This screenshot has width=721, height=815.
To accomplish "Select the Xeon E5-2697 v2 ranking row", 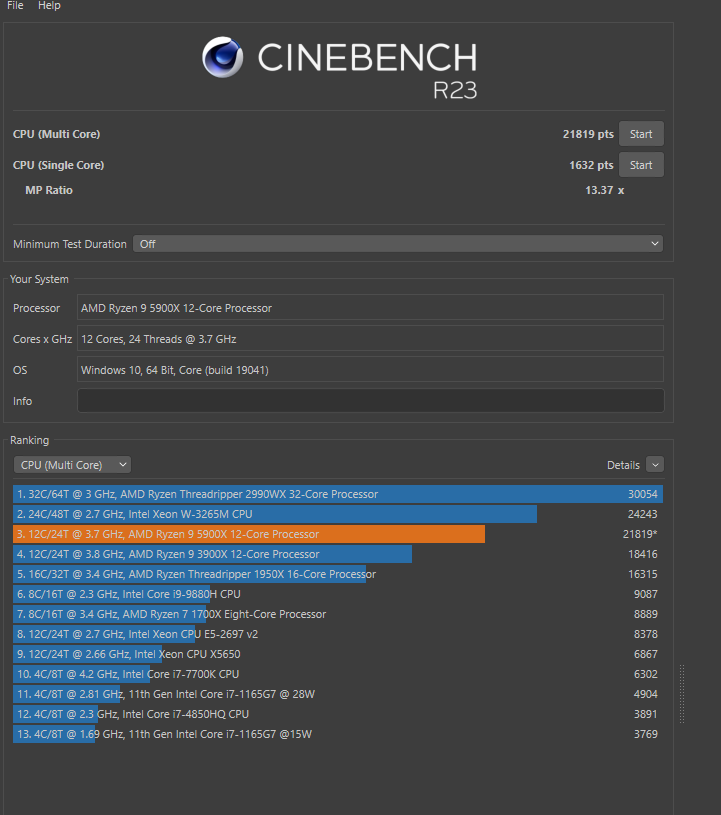I will tap(338, 634).
